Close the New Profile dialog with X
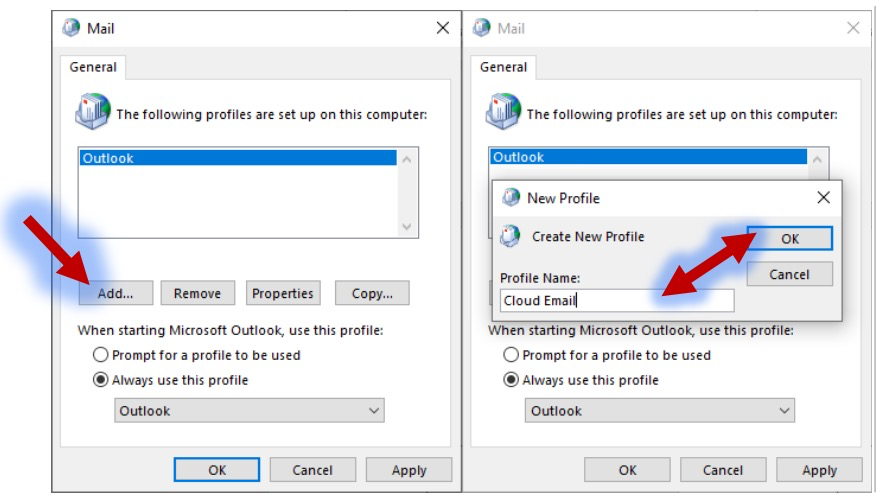The width and height of the screenshot is (876, 501). (823, 197)
